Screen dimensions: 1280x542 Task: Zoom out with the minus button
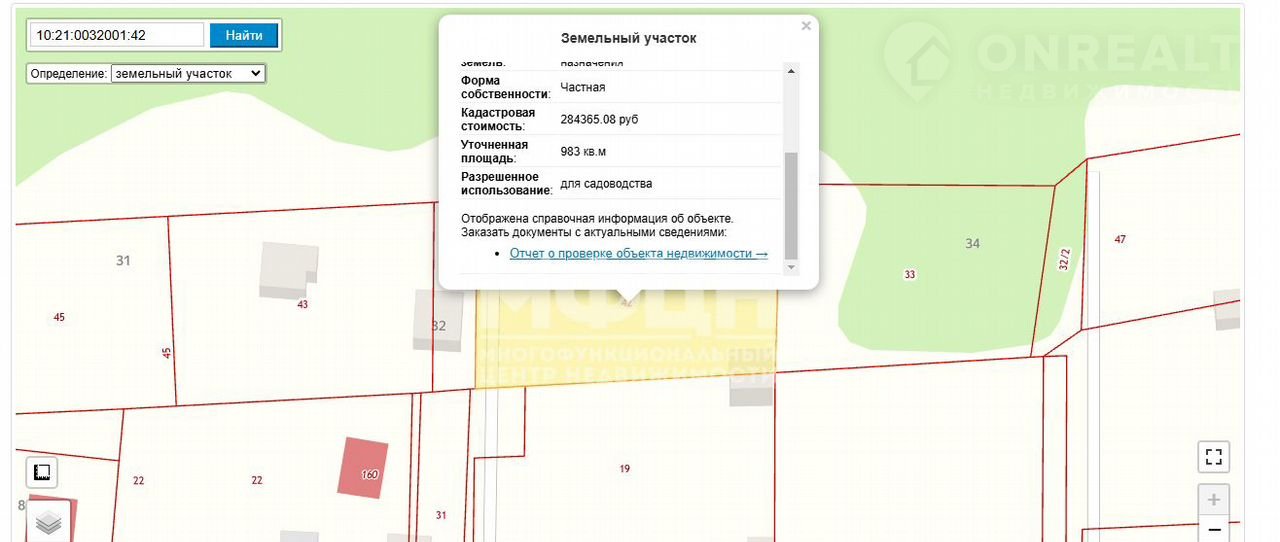[1214, 529]
